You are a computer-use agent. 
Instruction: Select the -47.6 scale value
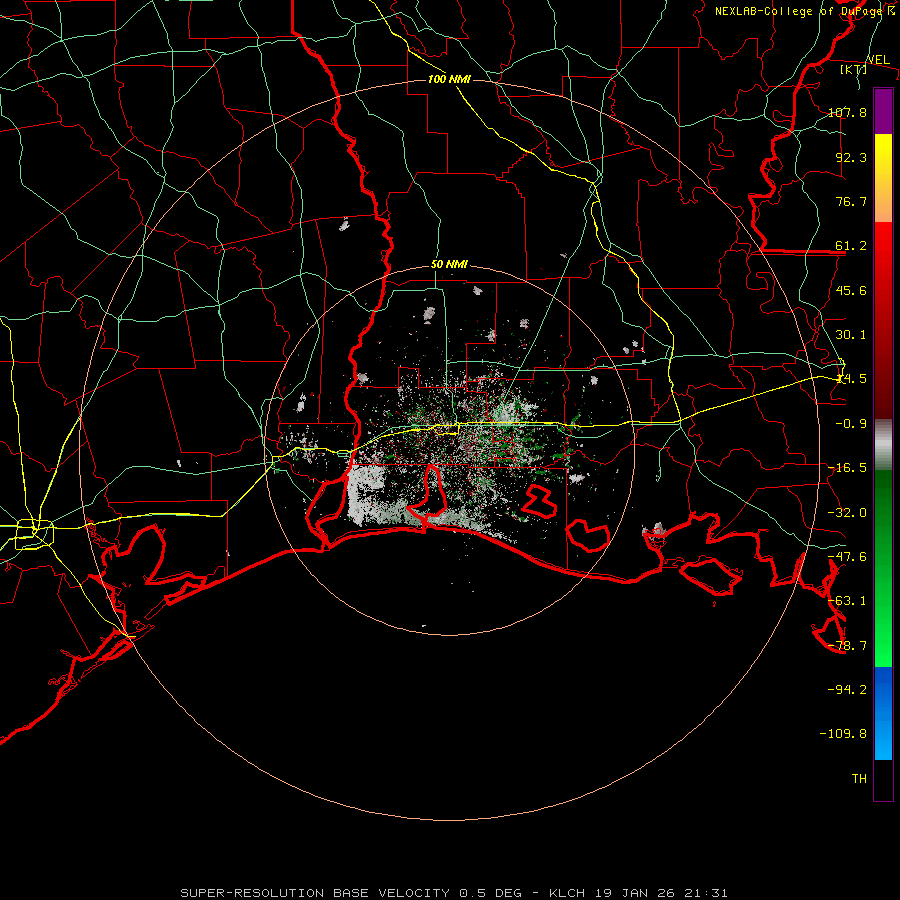click(x=847, y=557)
